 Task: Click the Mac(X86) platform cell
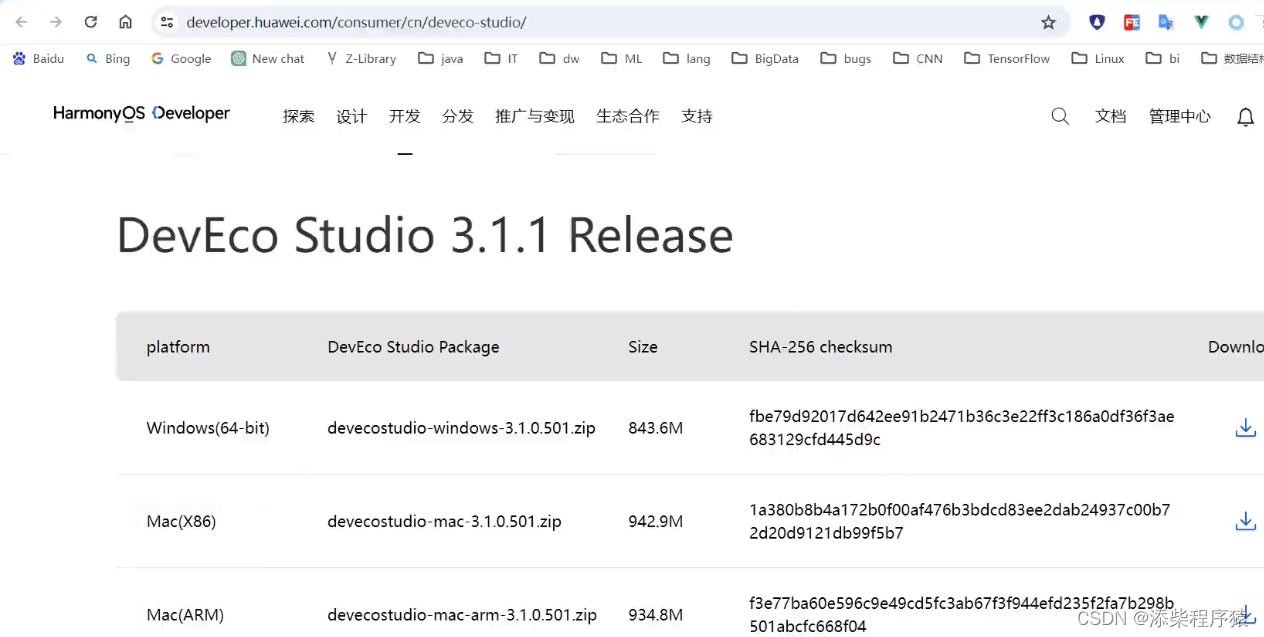click(x=181, y=521)
